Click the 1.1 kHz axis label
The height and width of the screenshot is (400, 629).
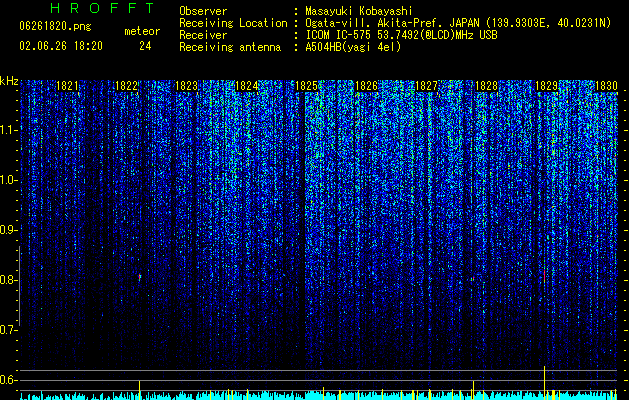pyautogui.click(x=8, y=130)
